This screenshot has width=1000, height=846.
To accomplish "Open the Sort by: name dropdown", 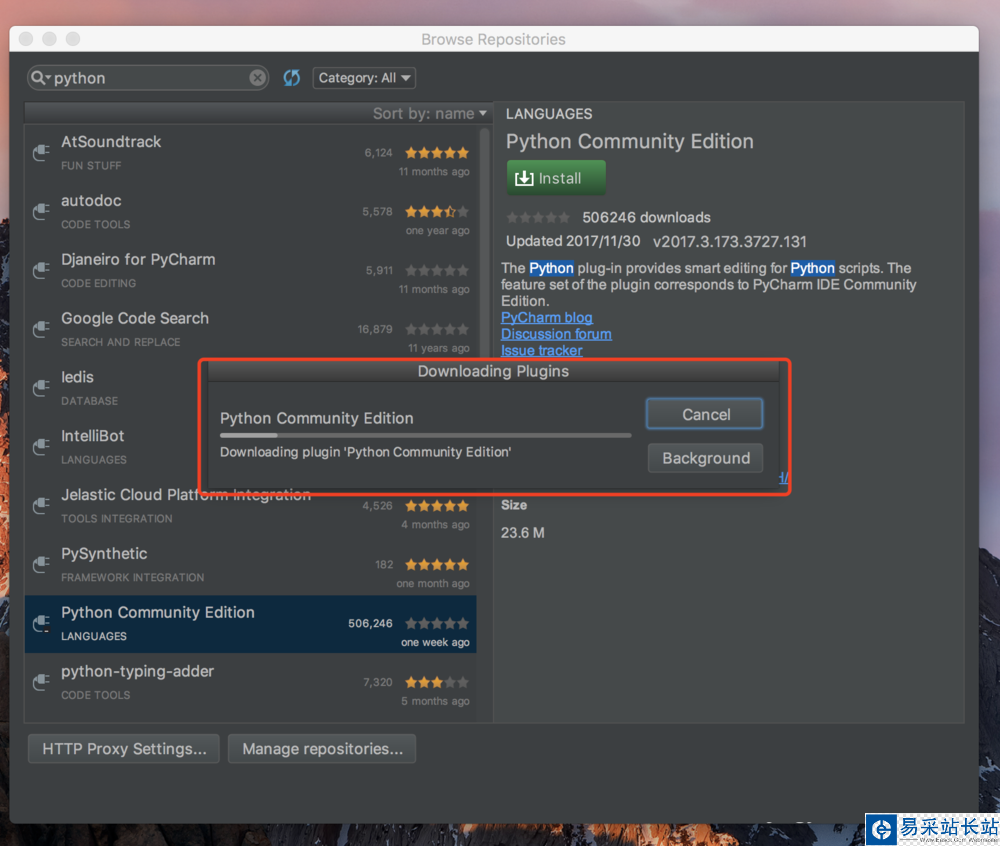I will point(429,113).
